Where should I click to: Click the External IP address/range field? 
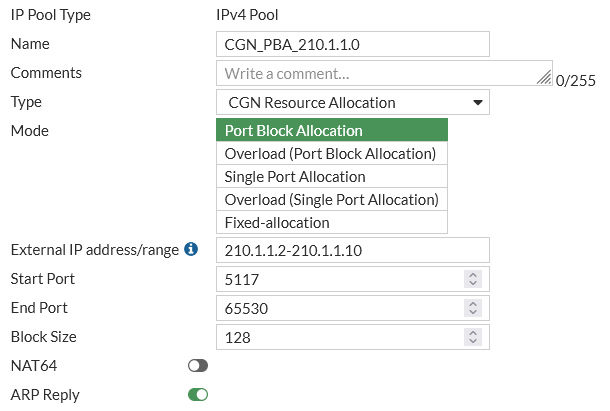click(x=352, y=250)
